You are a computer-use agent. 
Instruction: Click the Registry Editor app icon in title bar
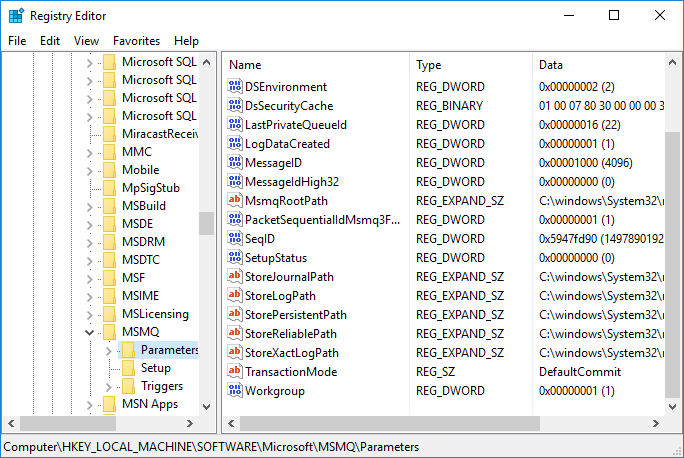tap(16, 16)
